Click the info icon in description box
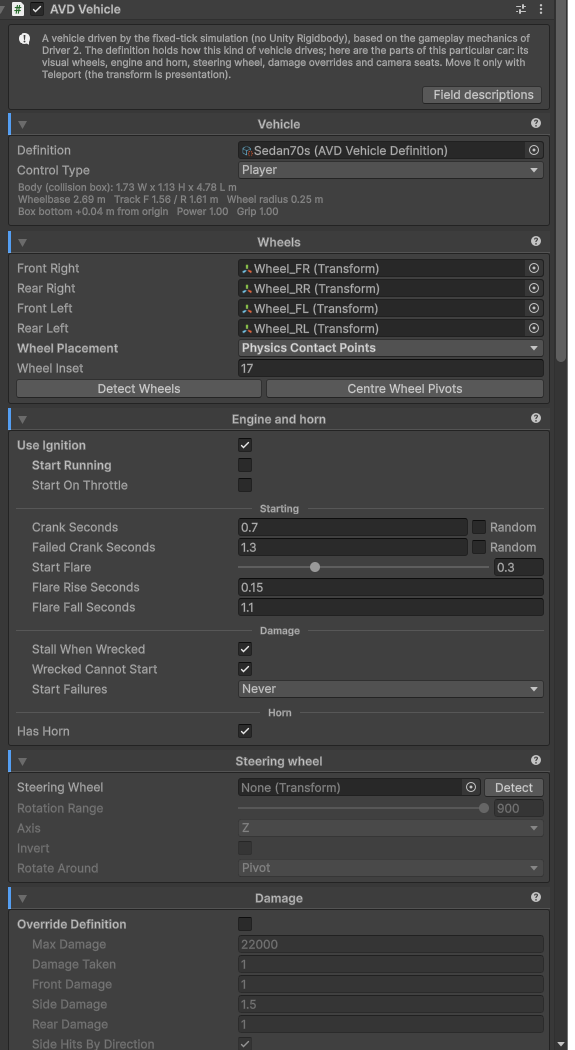The width and height of the screenshot is (575, 1050). coord(25,38)
